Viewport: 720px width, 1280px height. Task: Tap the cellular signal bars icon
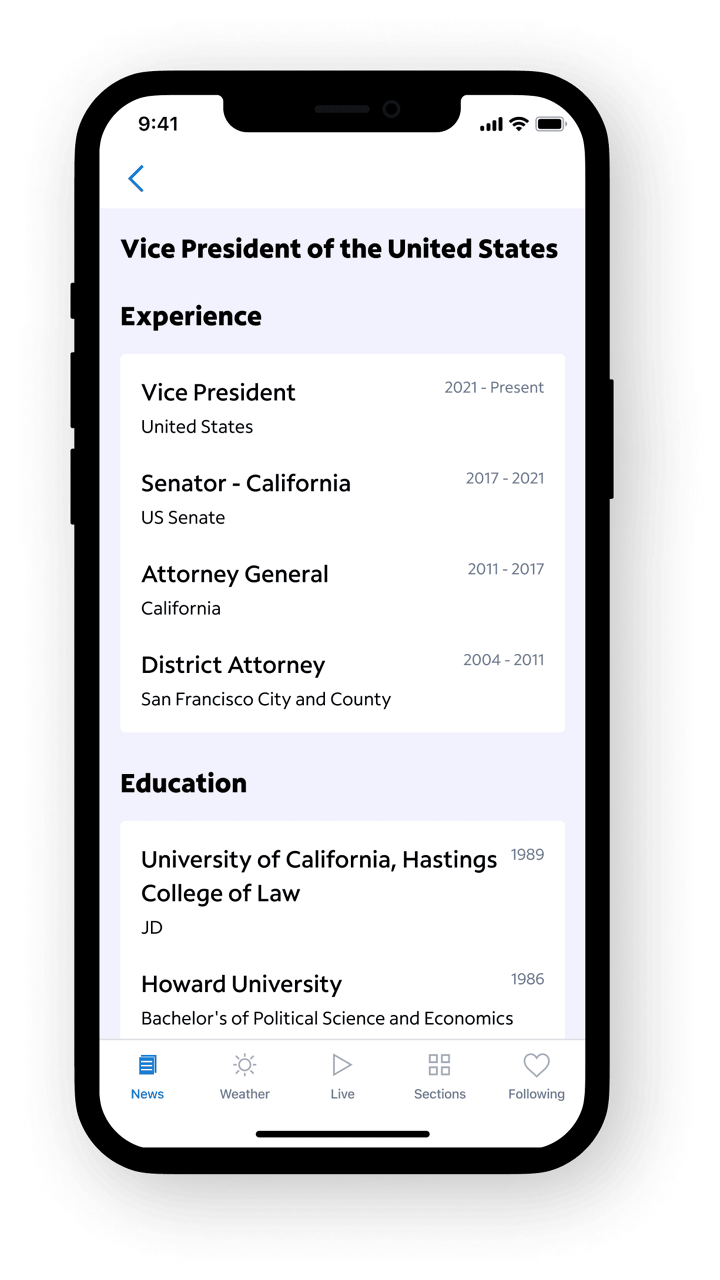pyautogui.click(x=491, y=124)
